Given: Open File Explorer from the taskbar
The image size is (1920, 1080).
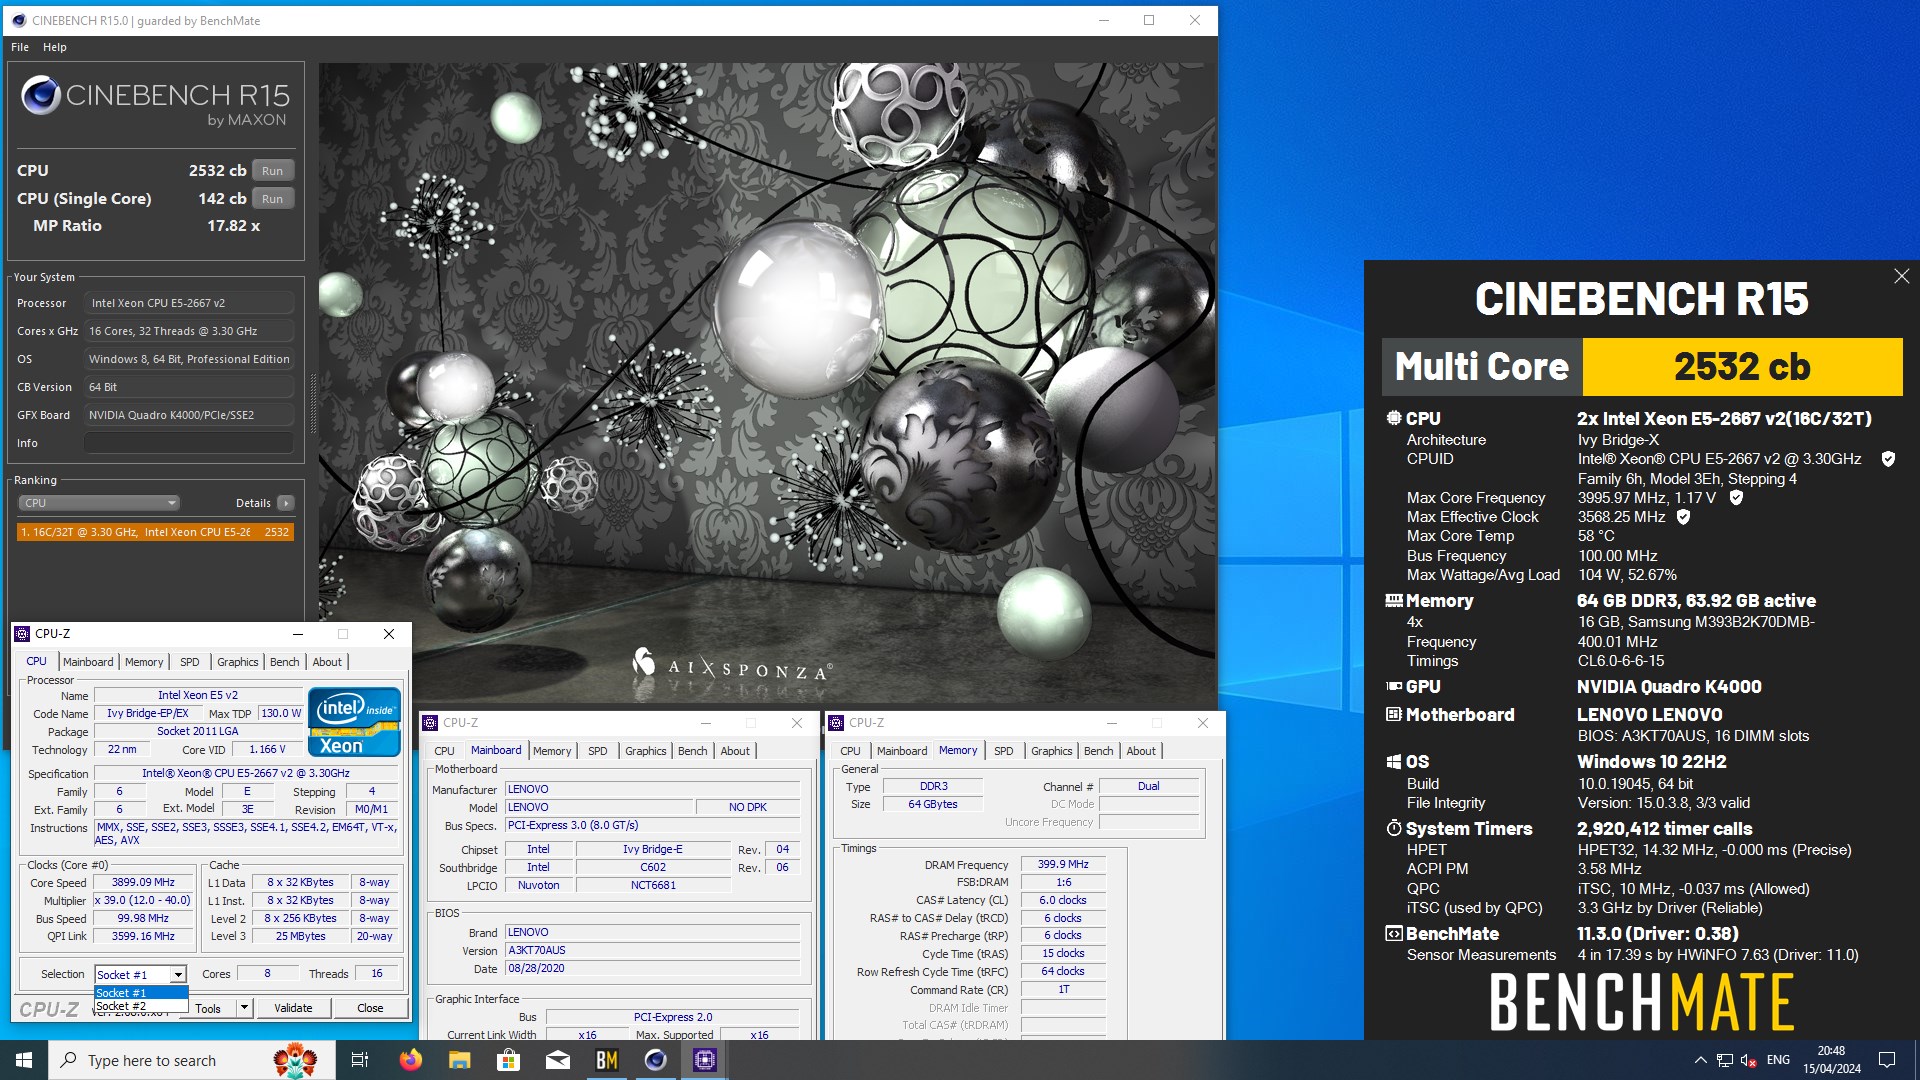Looking at the screenshot, I should pos(459,1060).
